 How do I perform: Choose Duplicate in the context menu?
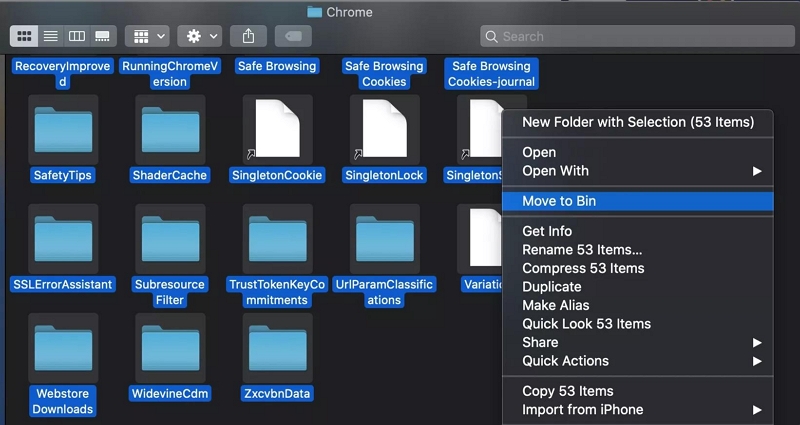coord(638,287)
